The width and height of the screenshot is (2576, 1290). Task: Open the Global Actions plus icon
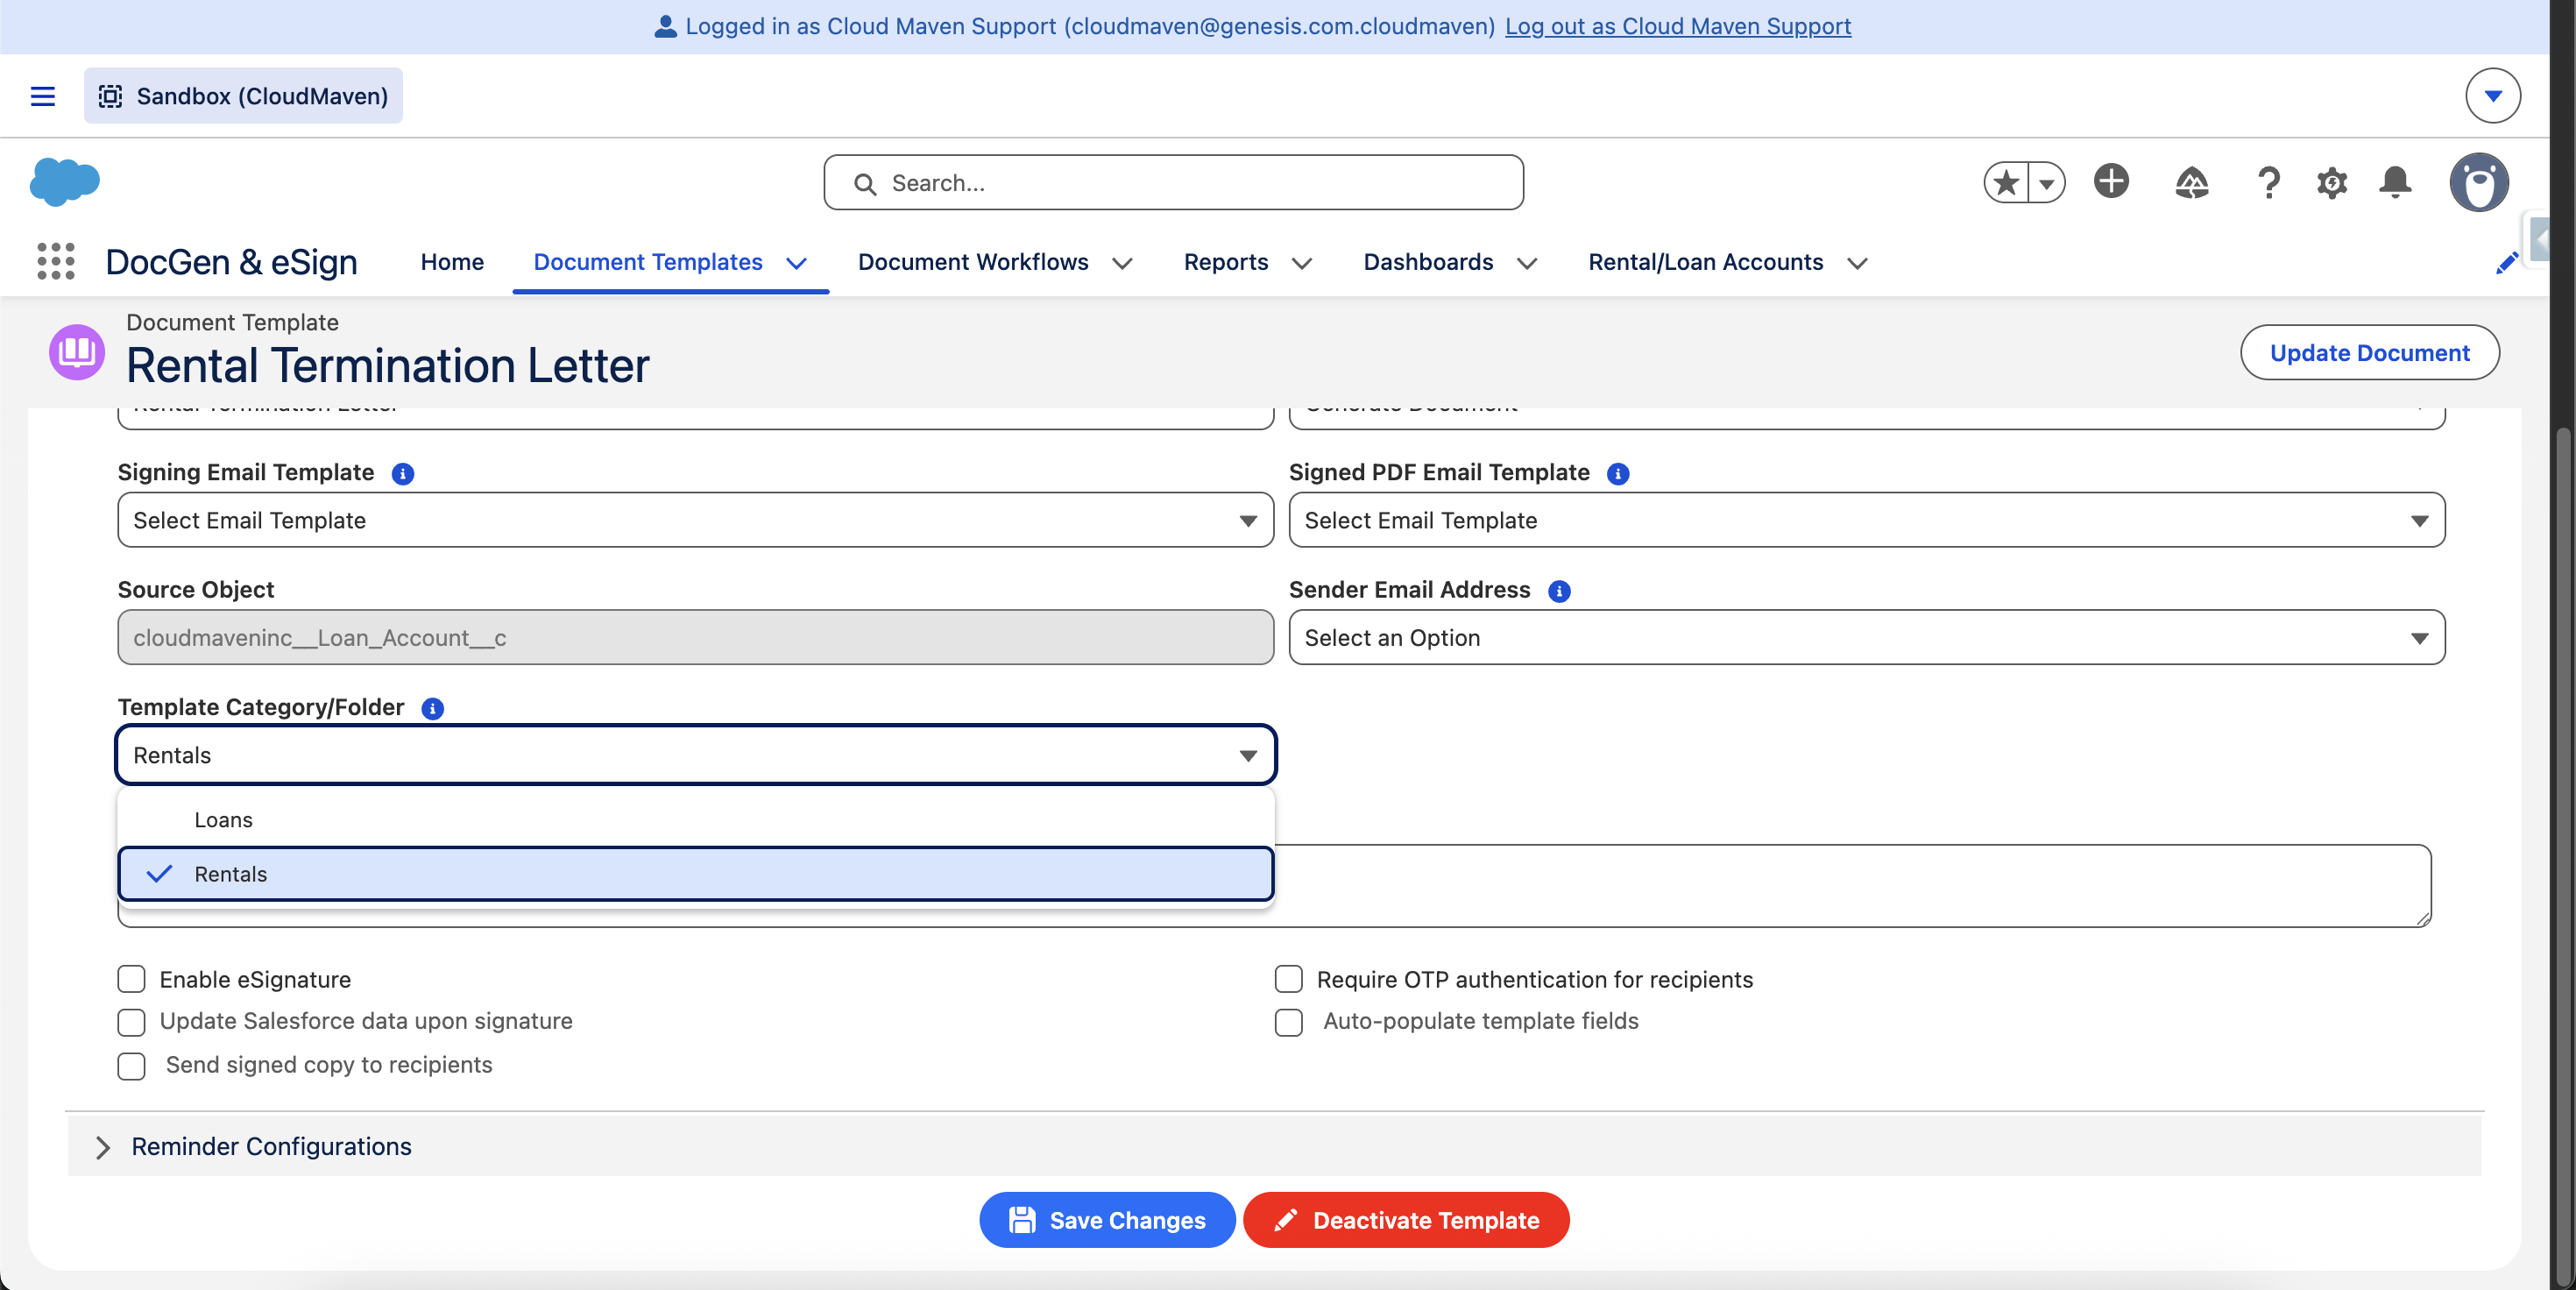coord(2111,182)
